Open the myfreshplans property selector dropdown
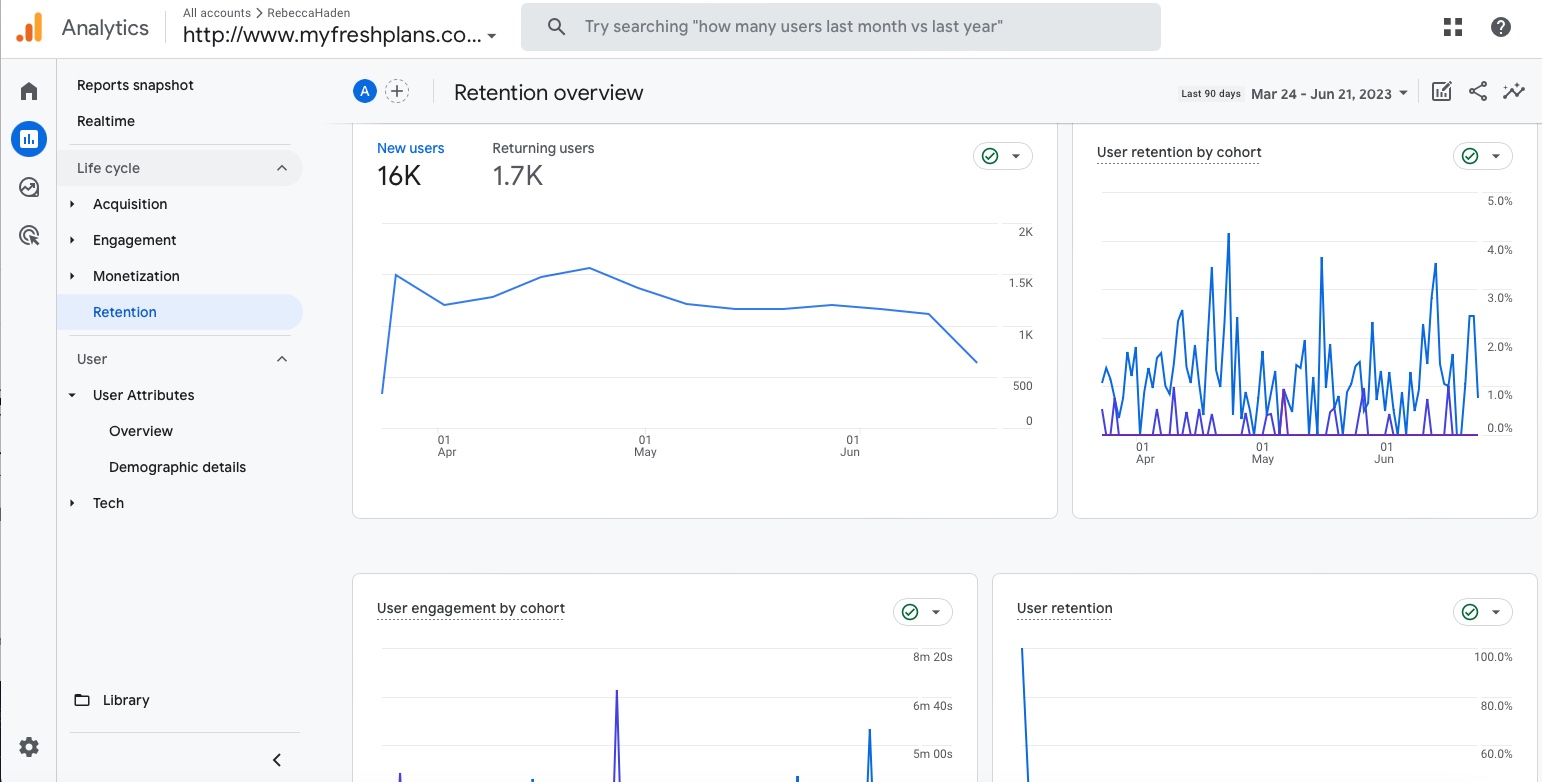Viewport: 1542px width, 782px height. 336,34
